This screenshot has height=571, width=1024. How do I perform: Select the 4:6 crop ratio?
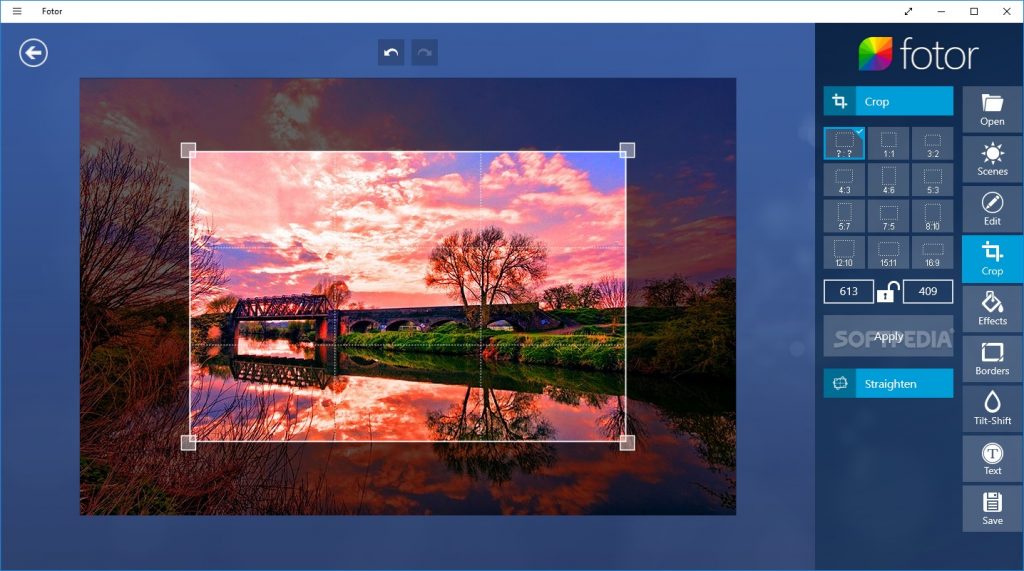point(888,180)
